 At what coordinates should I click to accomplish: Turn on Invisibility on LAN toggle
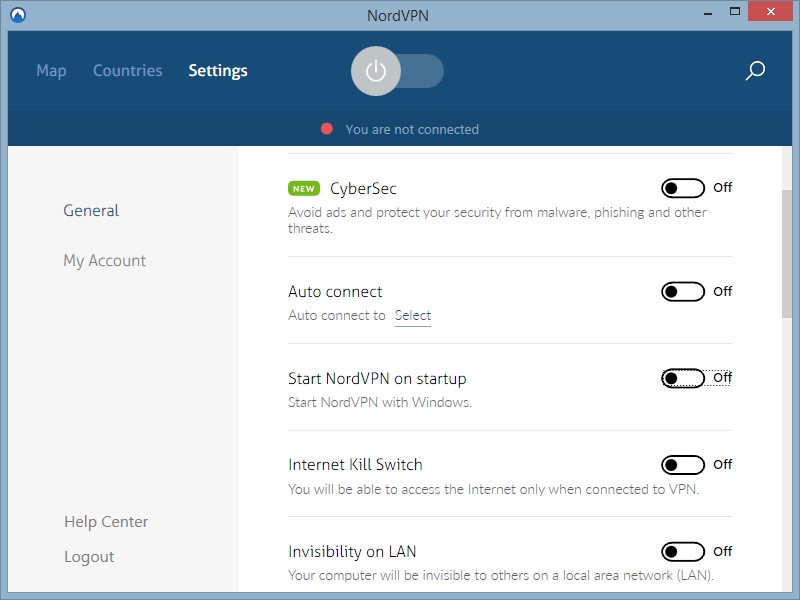(683, 552)
